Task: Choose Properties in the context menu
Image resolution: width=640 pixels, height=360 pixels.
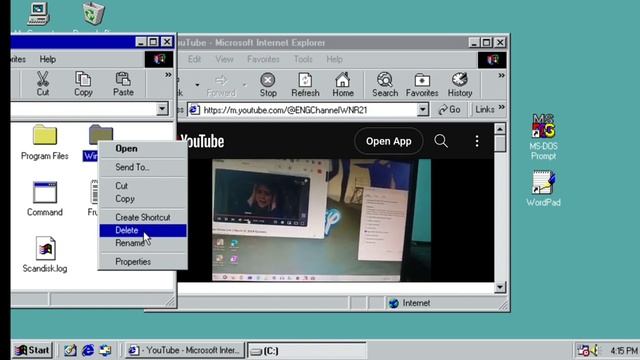Action: tap(143, 262)
